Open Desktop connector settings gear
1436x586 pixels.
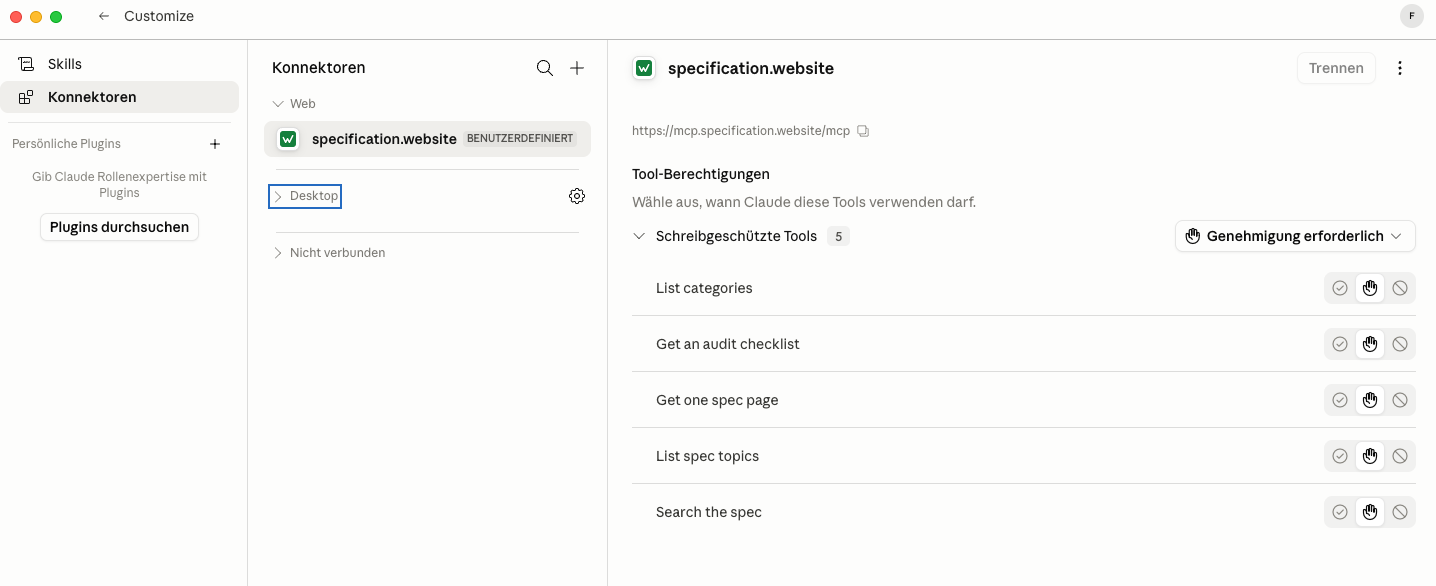[577, 196]
